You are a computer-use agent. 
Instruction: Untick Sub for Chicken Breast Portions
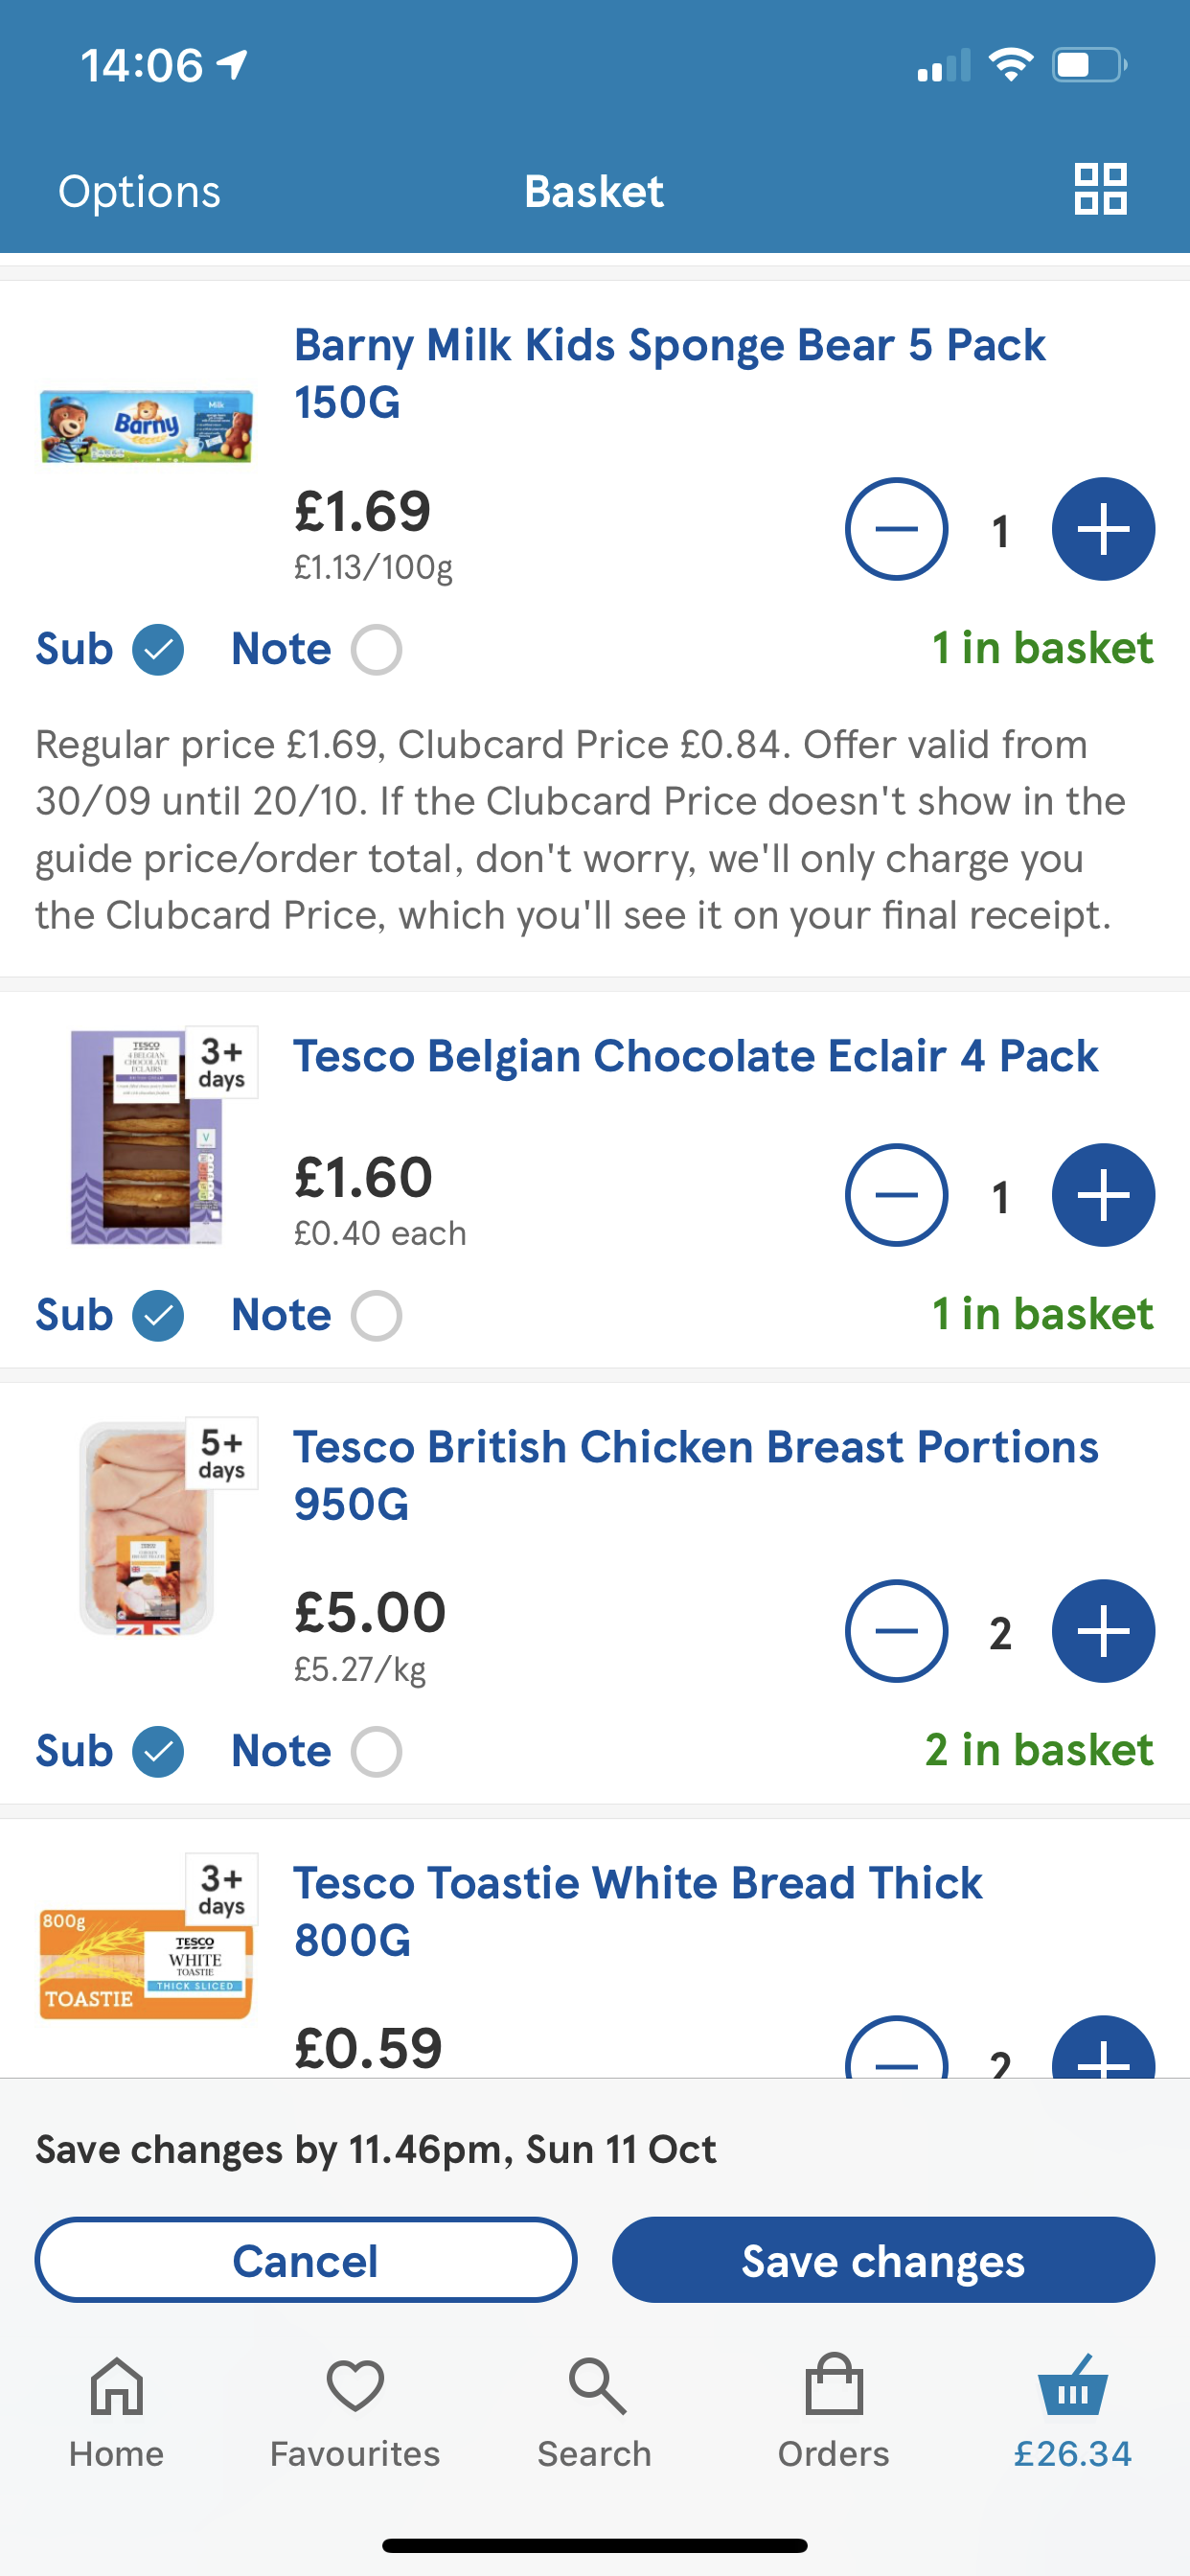tap(158, 1751)
